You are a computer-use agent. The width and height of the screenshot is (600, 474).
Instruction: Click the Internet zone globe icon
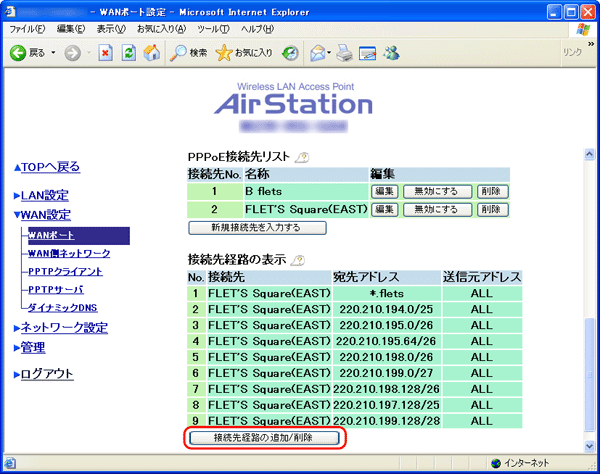[x=496, y=463]
